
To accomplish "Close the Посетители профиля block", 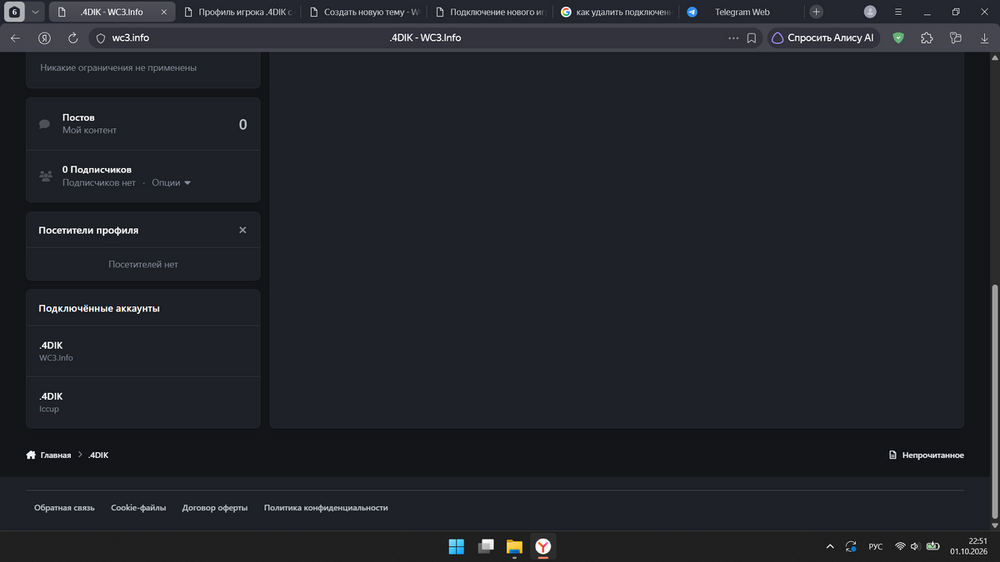I will tap(242, 230).
